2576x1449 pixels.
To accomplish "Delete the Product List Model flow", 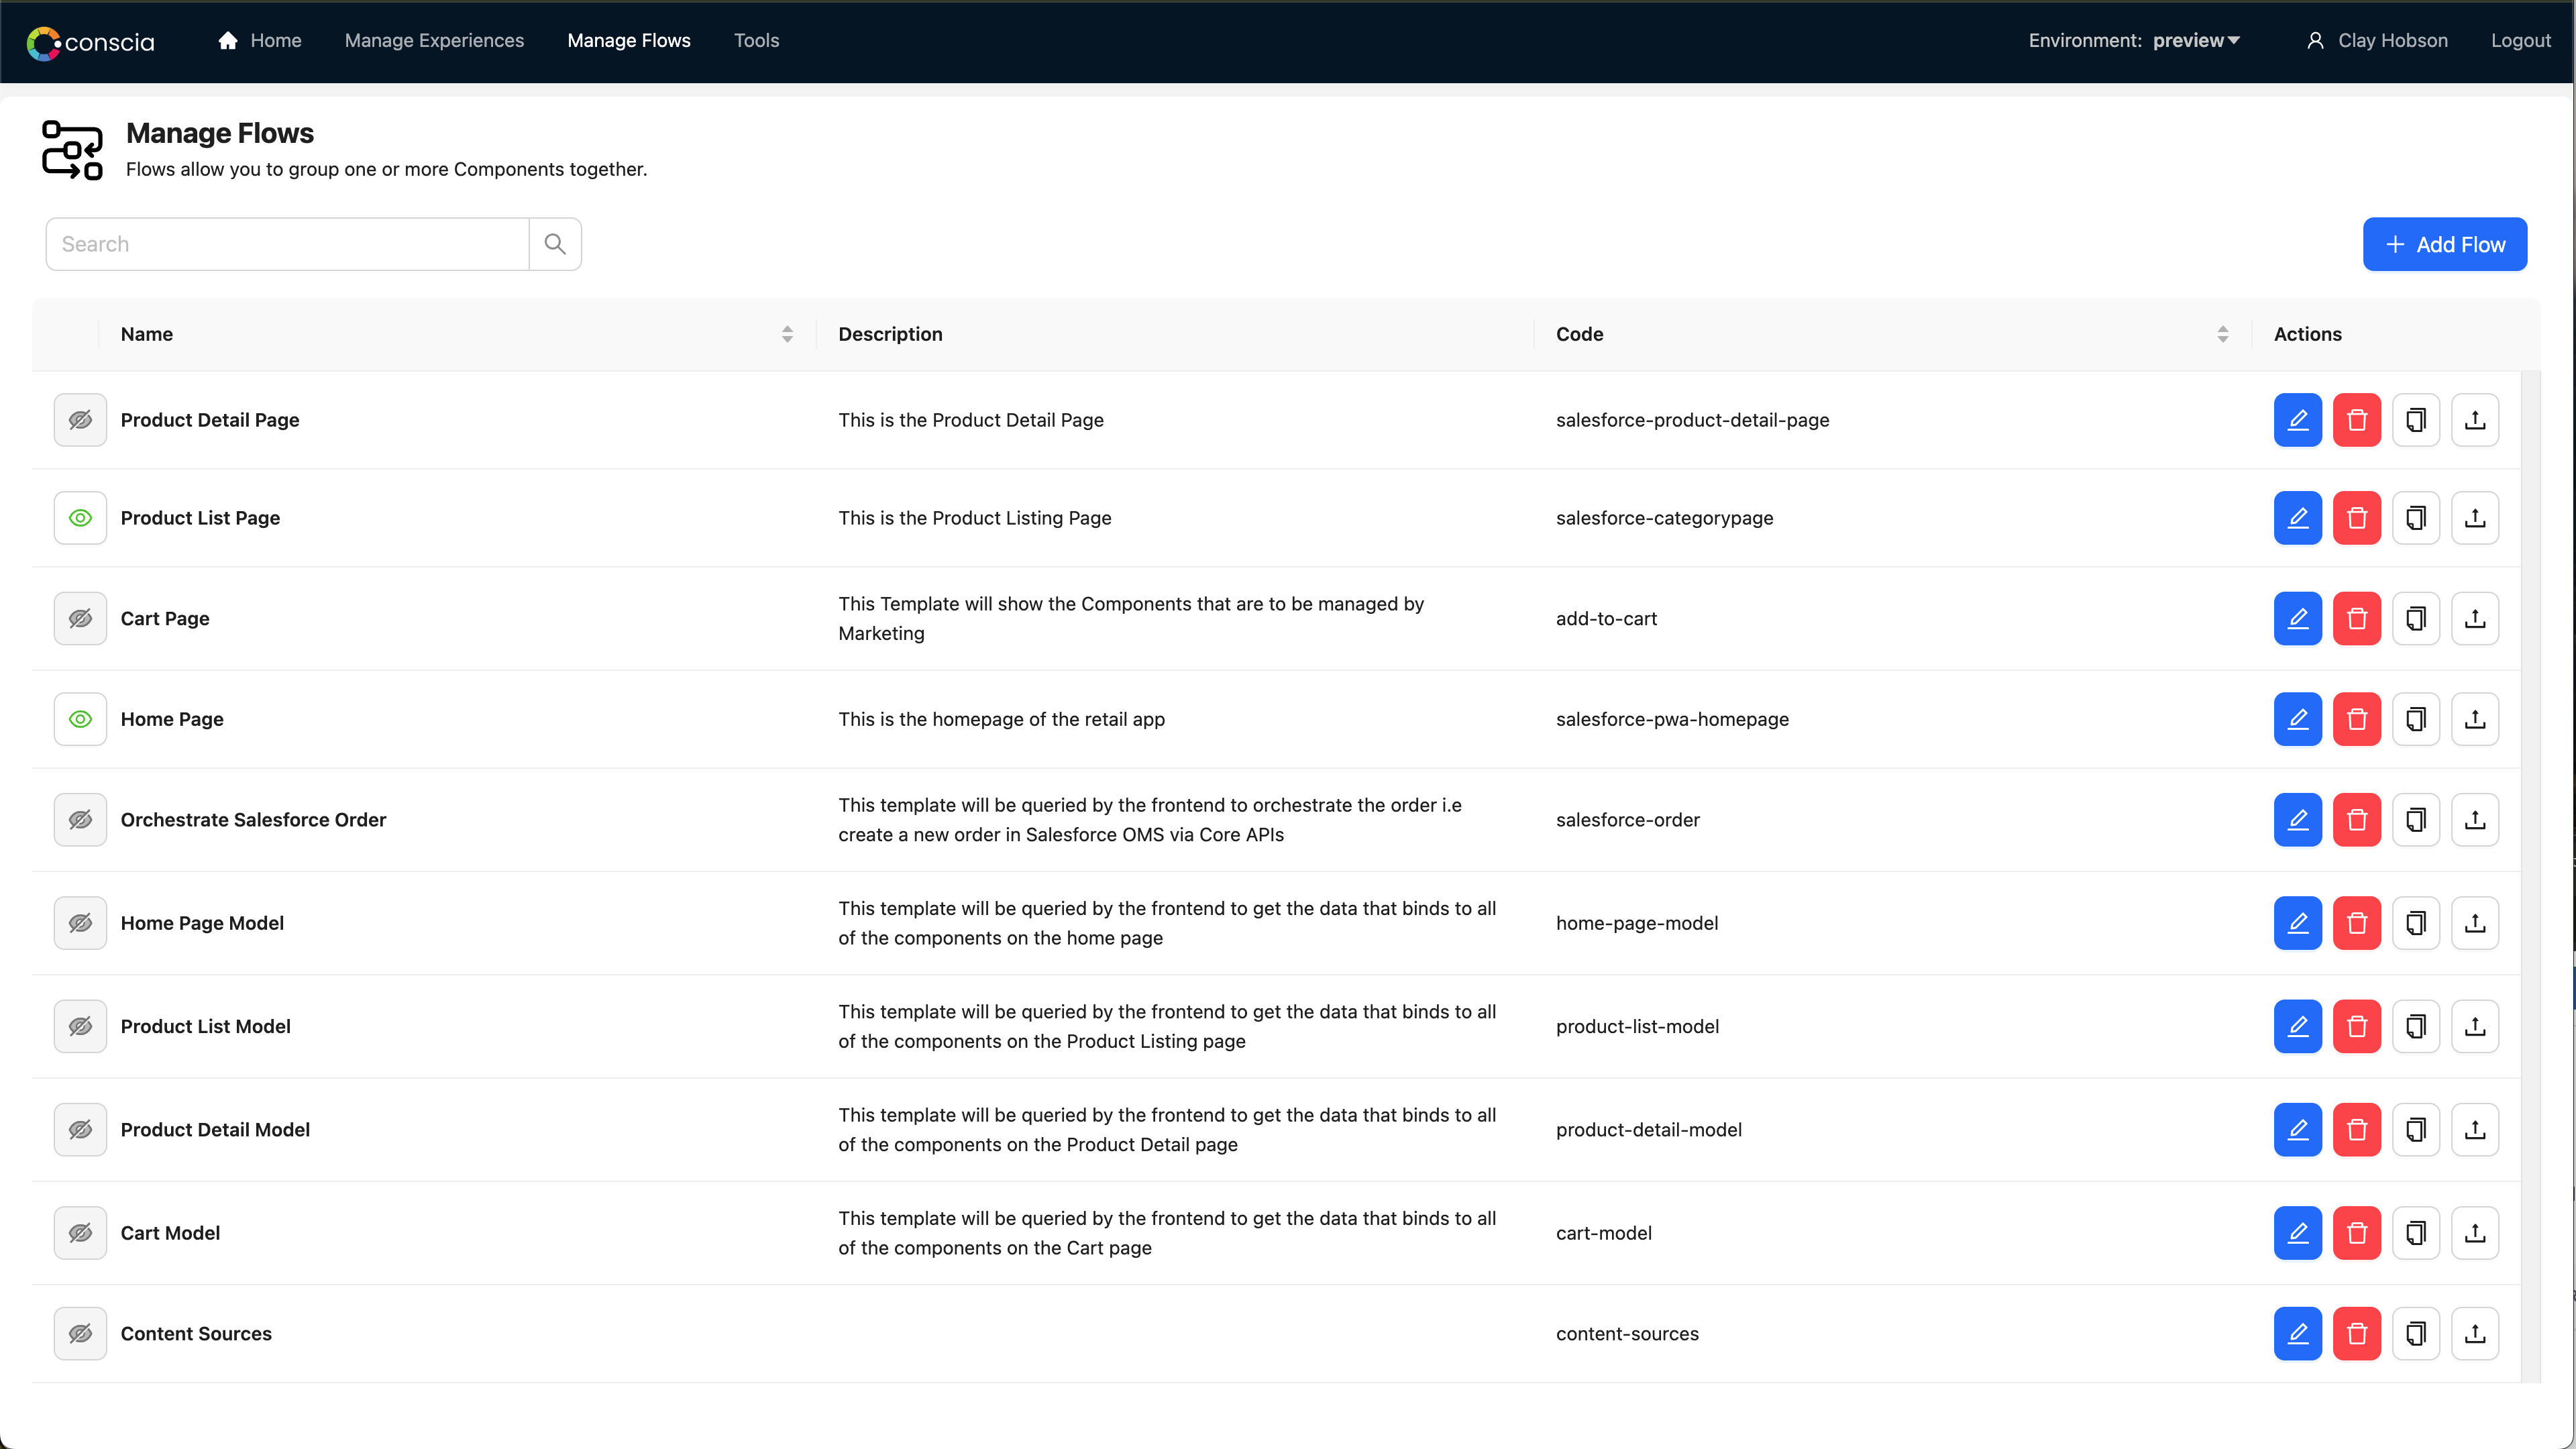I will pos(2356,1026).
